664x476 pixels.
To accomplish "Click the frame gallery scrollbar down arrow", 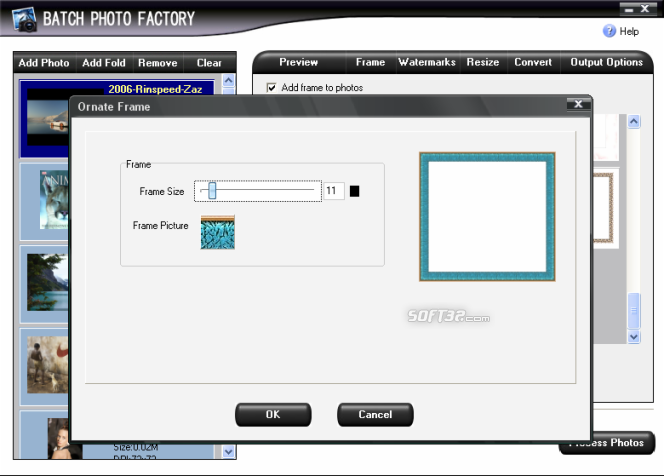I will 634,337.
